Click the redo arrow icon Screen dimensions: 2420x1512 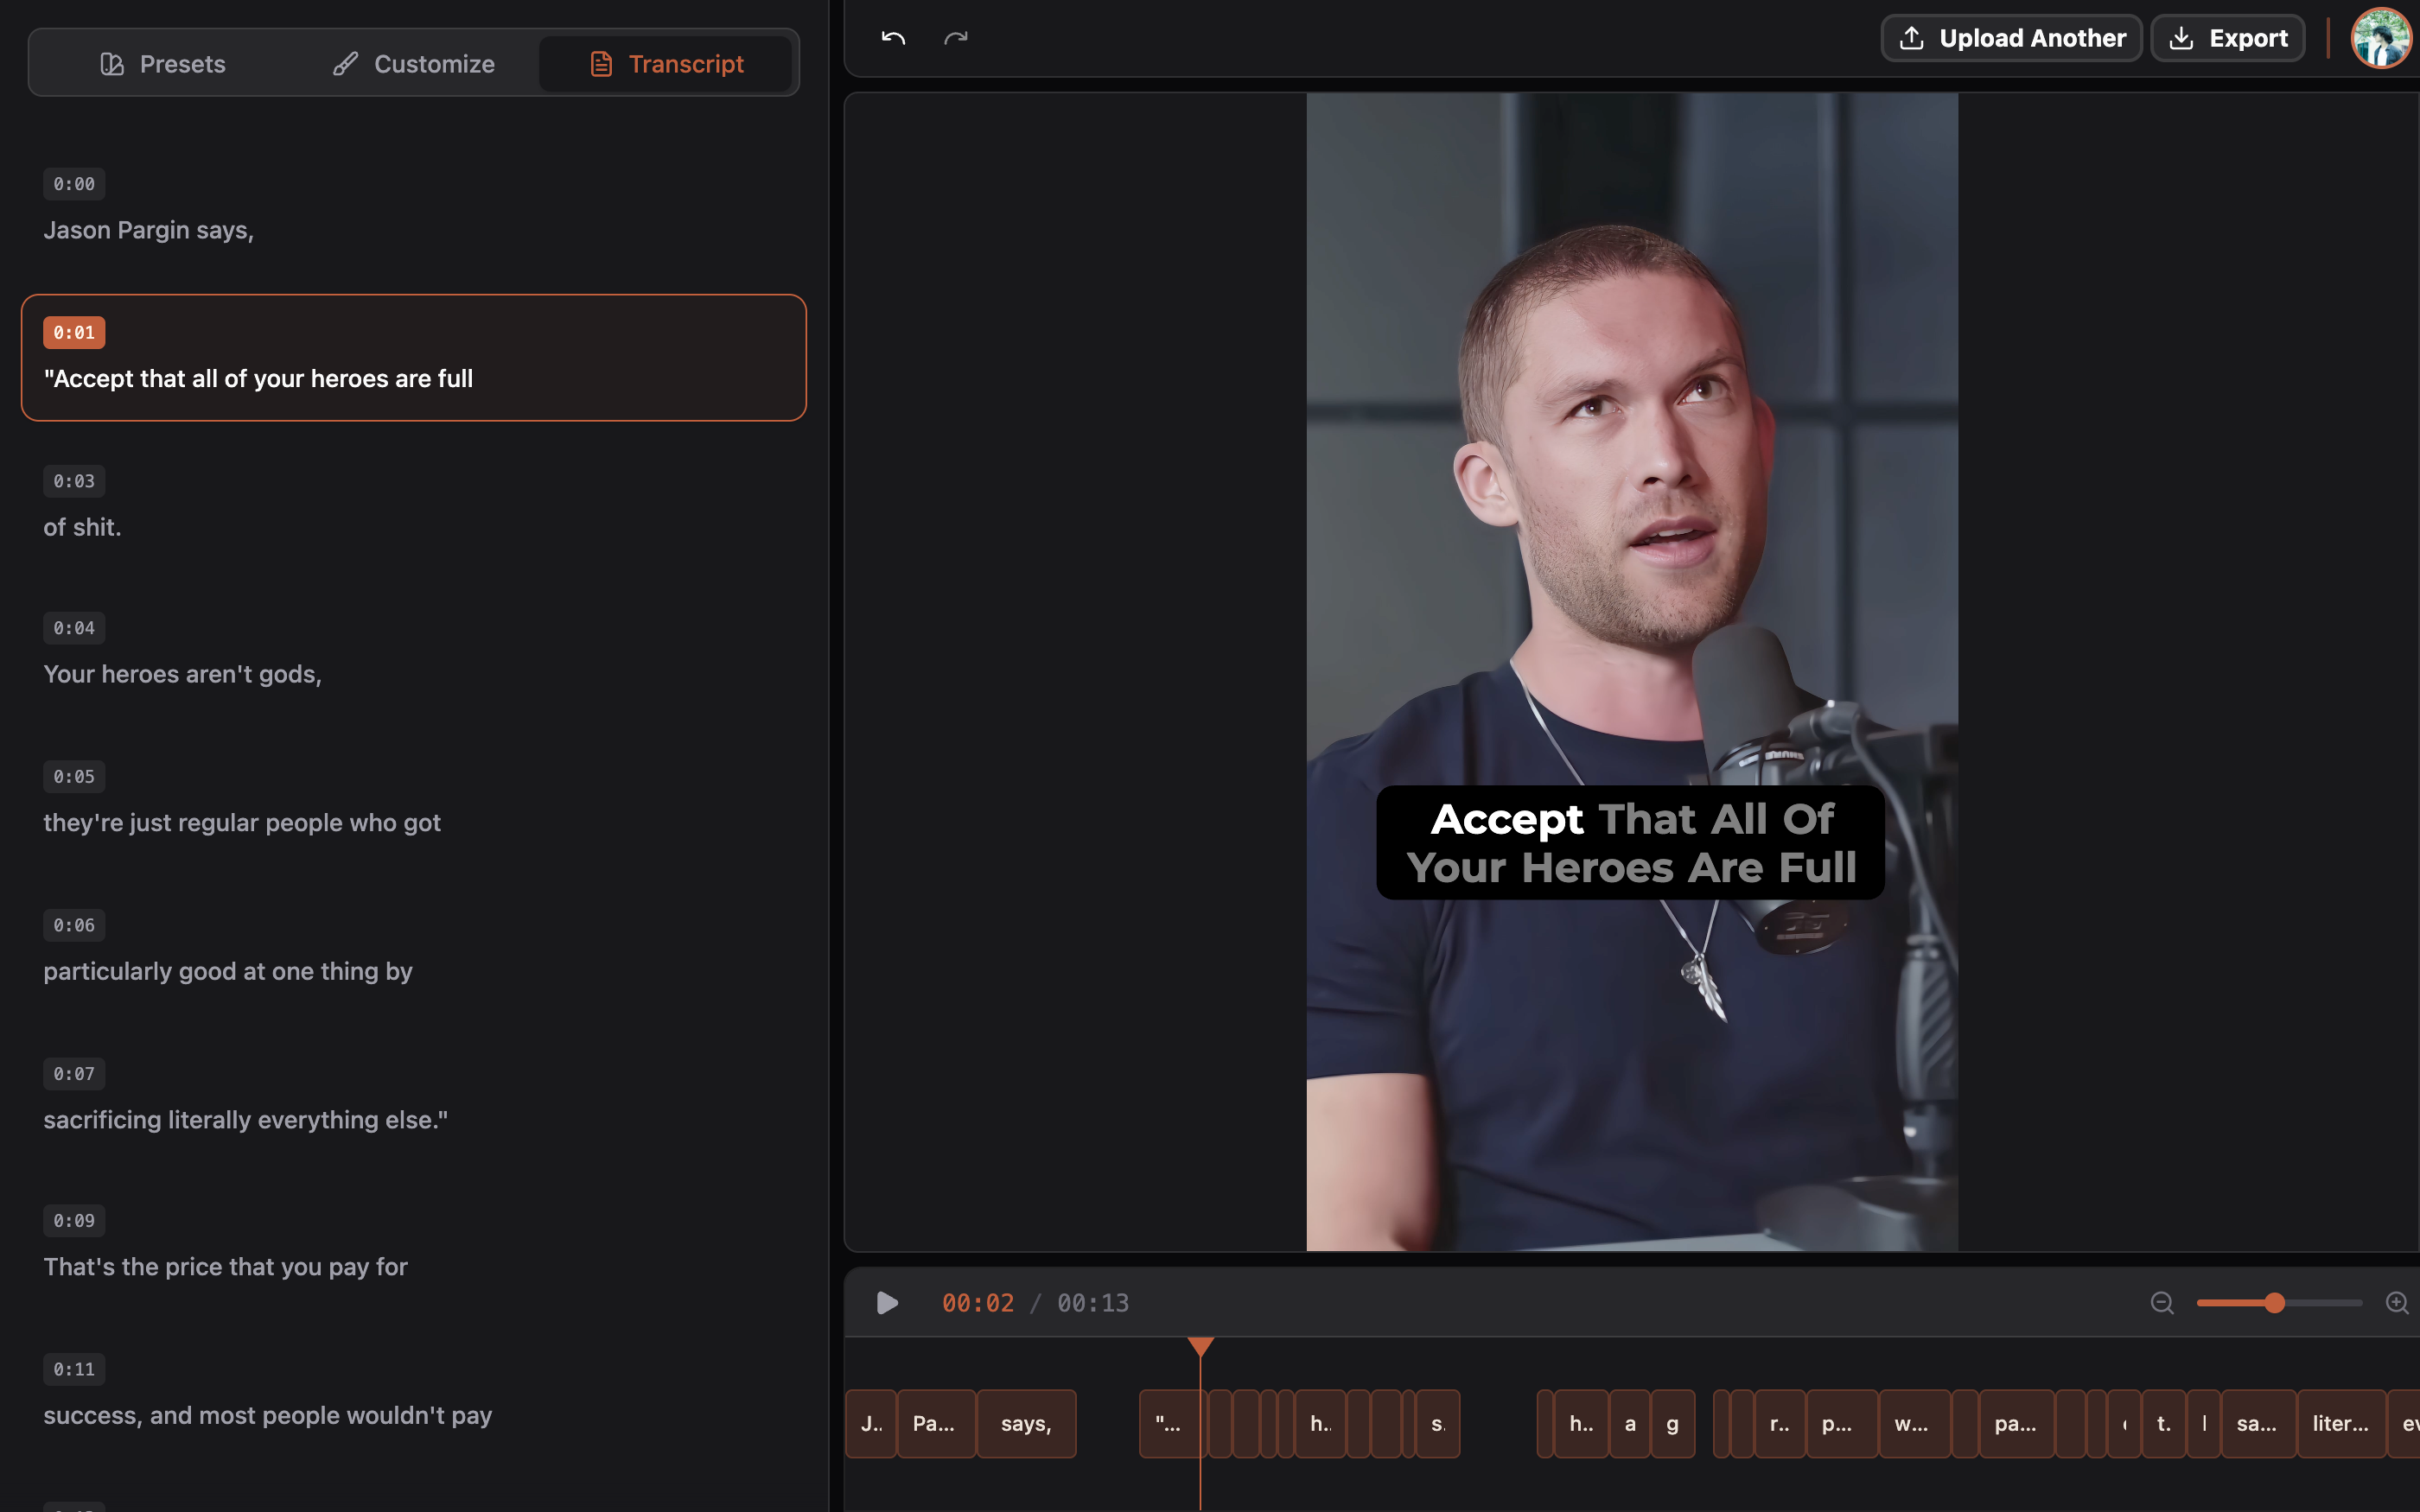point(956,38)
